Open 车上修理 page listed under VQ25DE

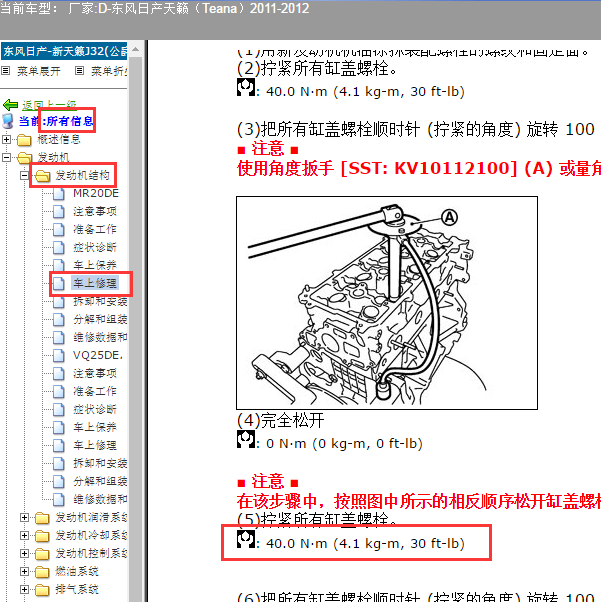(x=94, y=445)
